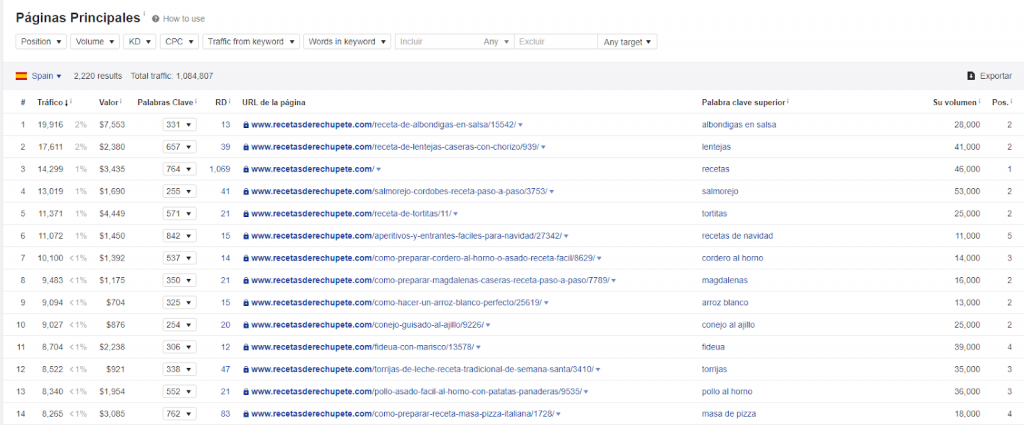Expand the 571 keywords dropdown

tap(180, 213)
